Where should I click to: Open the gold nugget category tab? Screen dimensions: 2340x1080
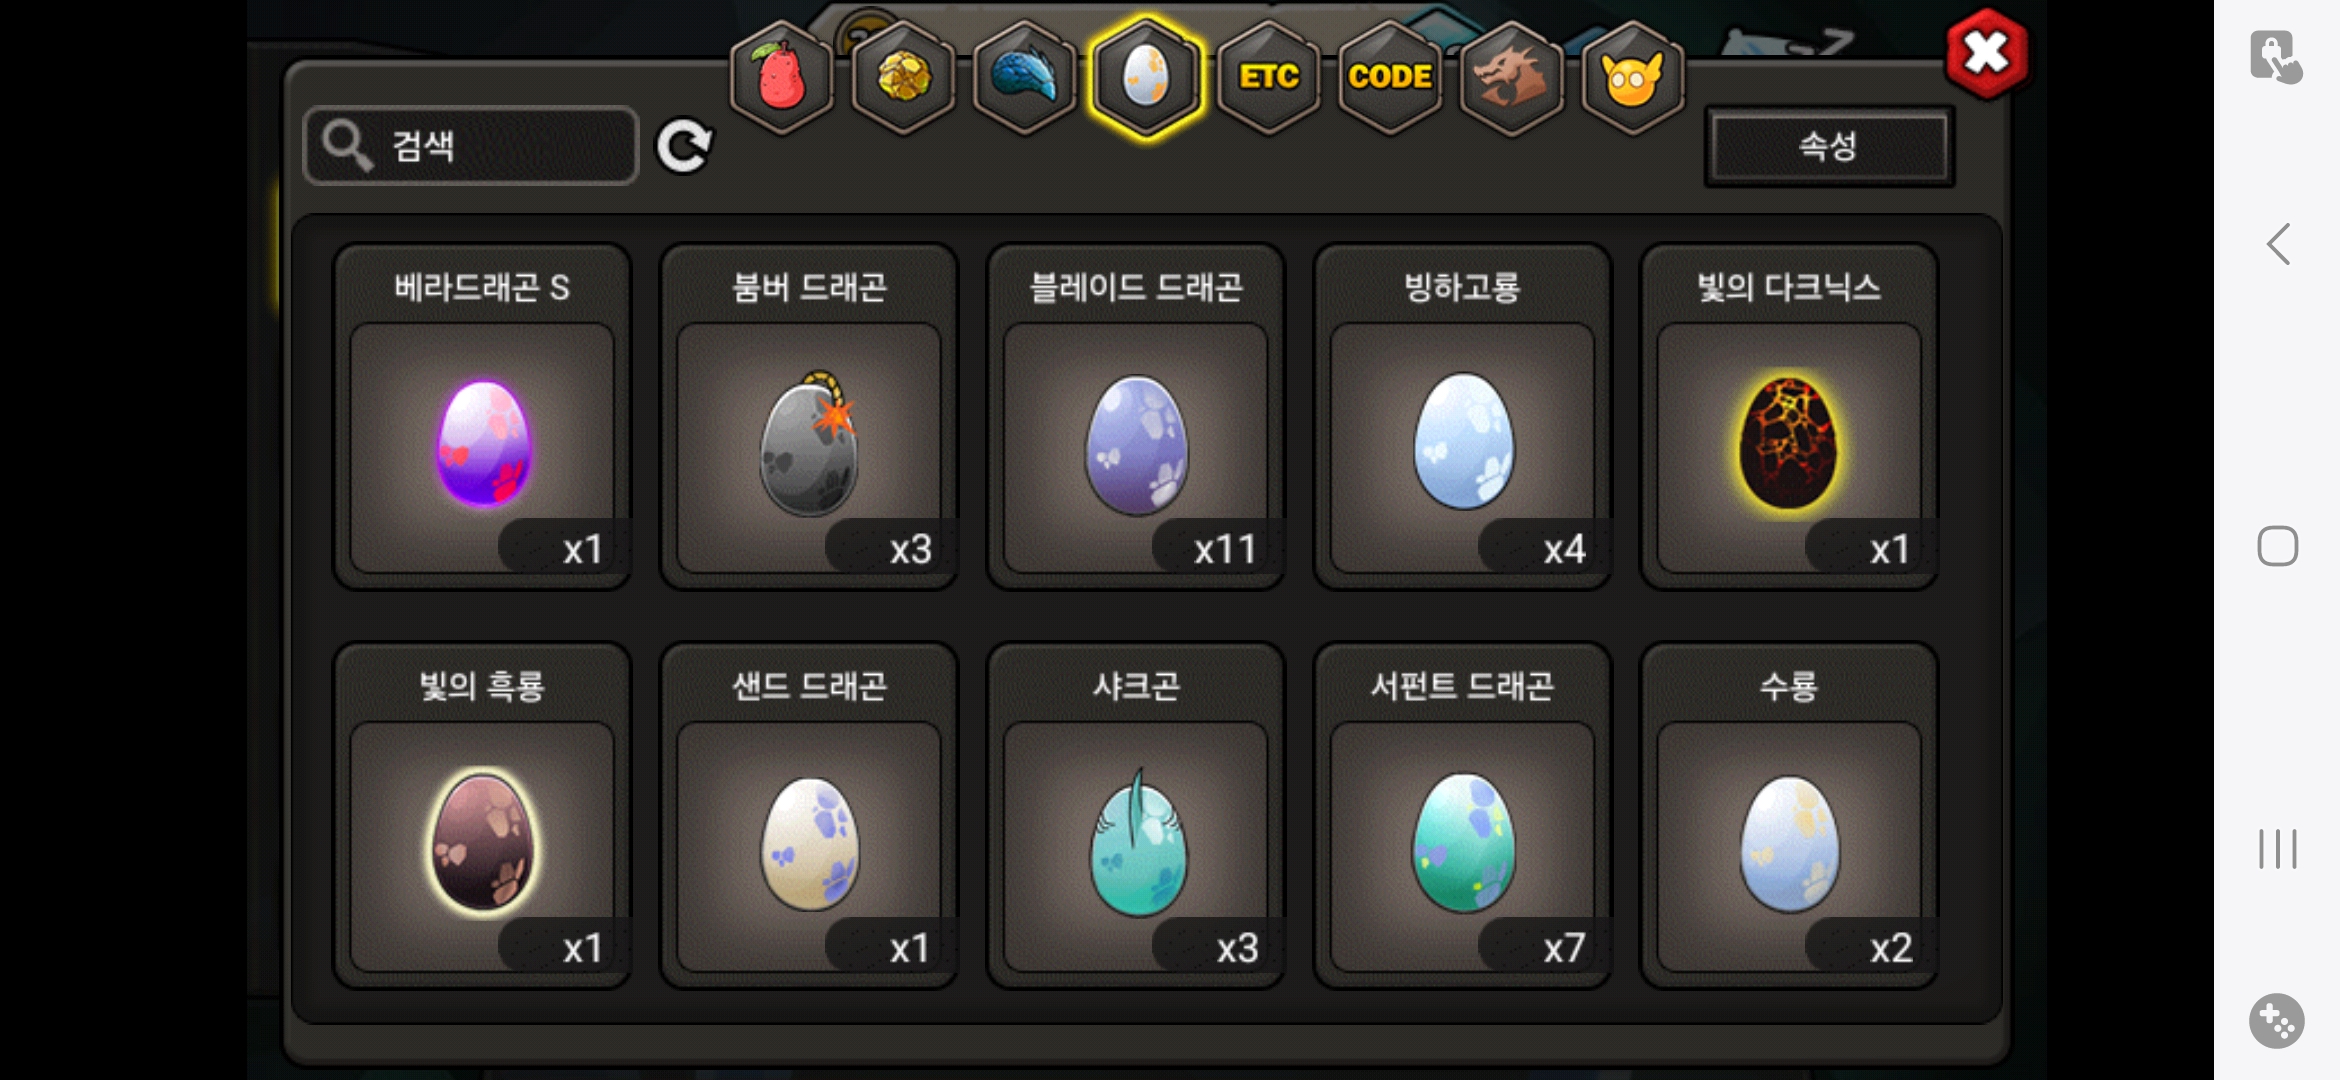pos(903,77)
